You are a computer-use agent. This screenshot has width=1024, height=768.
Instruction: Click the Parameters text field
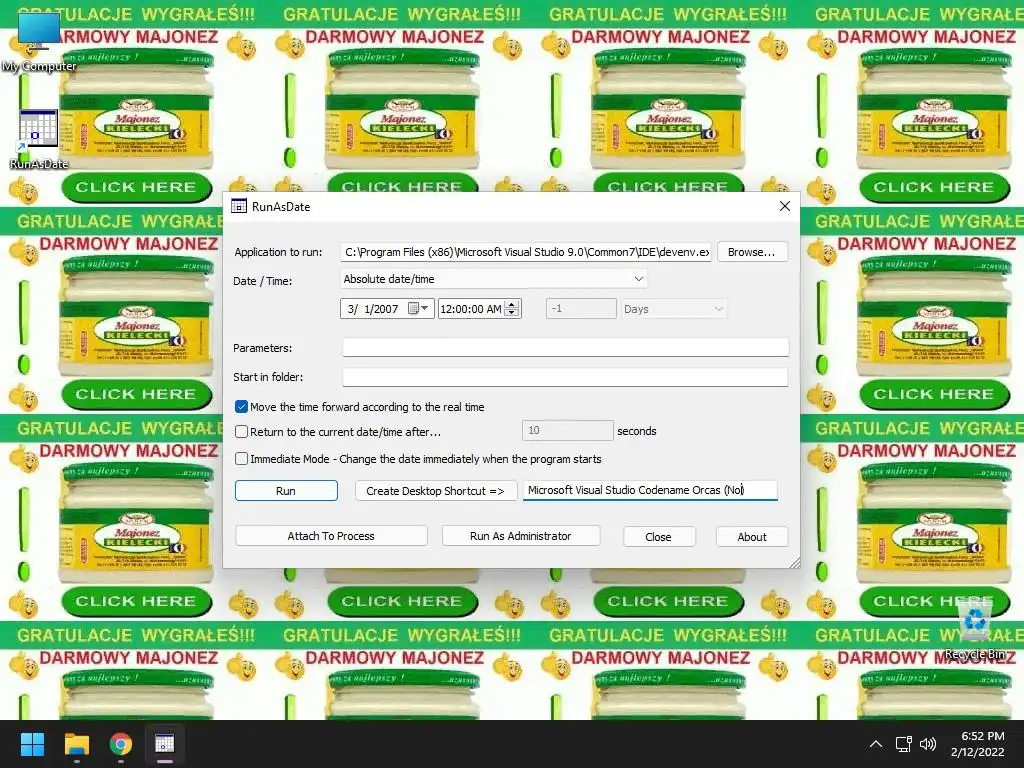(566, 347)
